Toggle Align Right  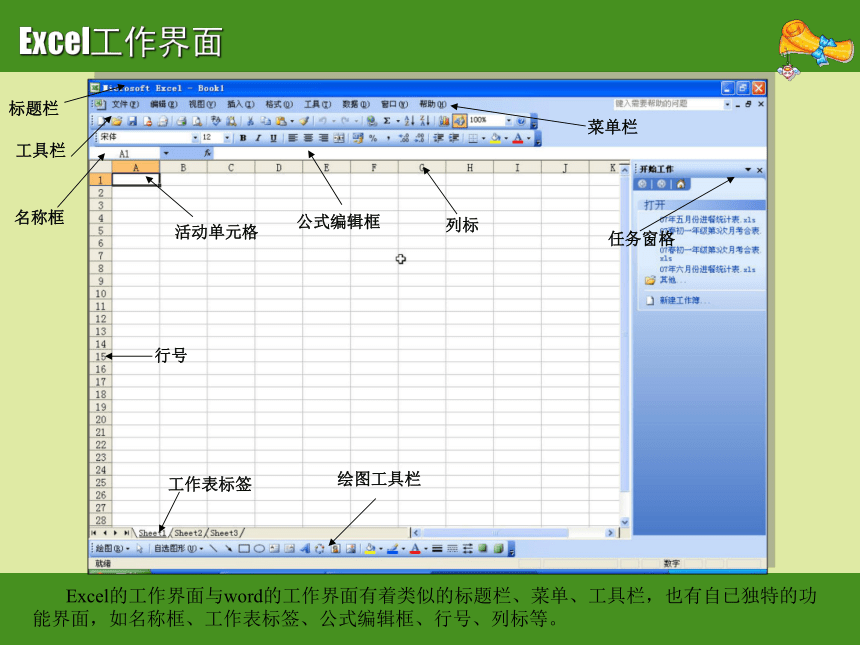[324, 138]
